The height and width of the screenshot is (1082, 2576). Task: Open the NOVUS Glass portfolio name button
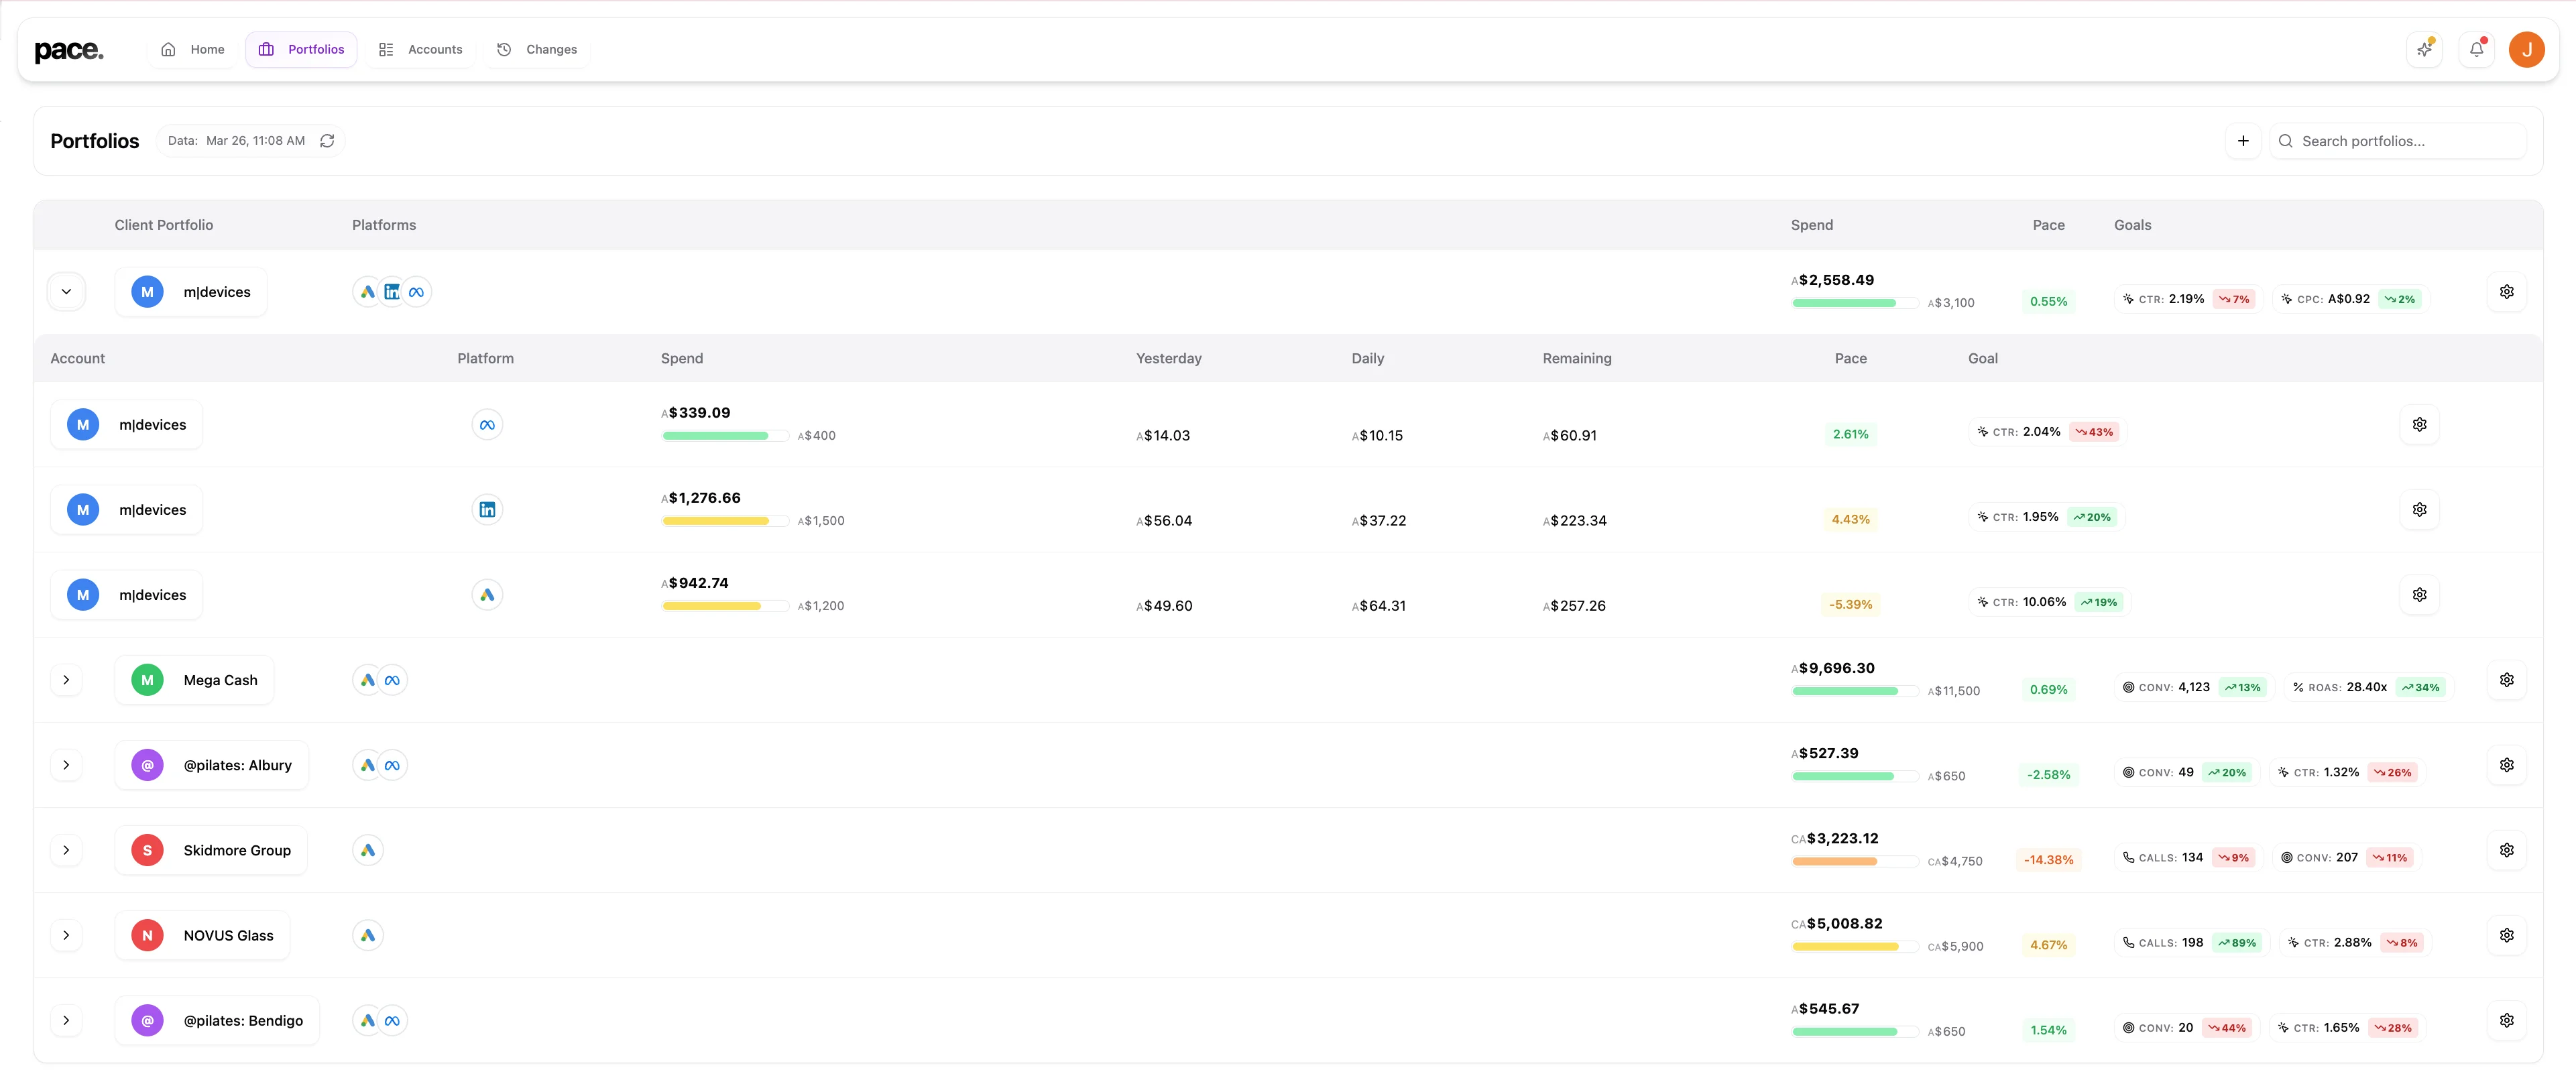202,935
